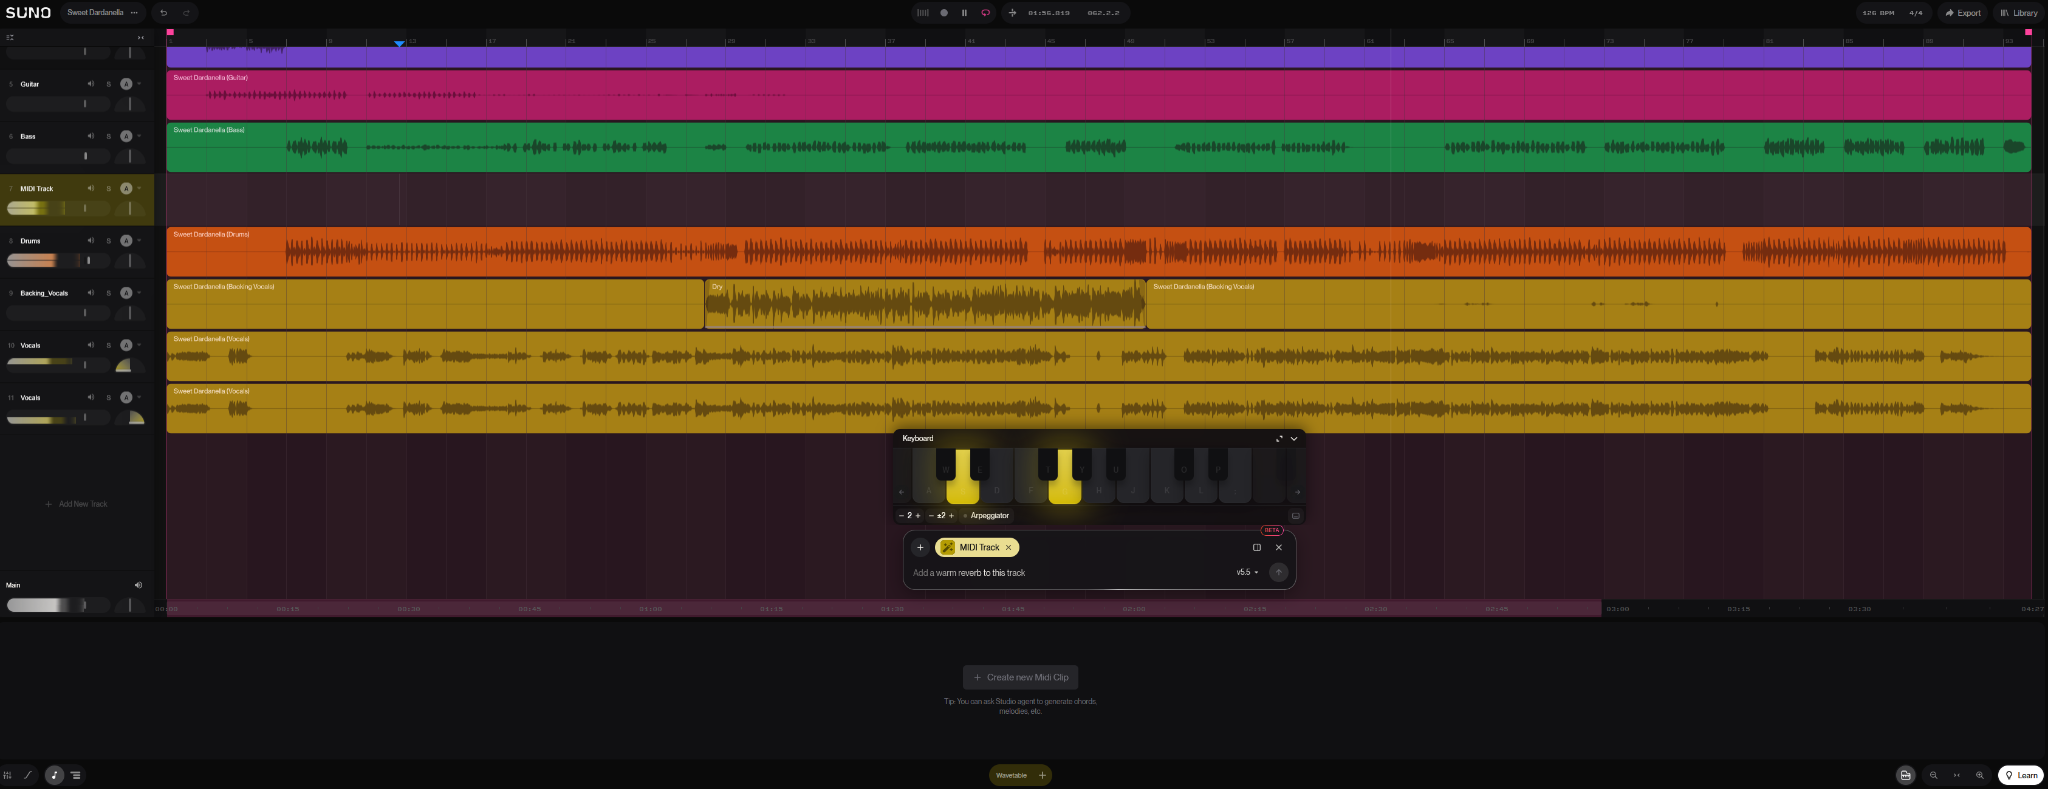Open the mixer view icon at bottom left

pos(8,775)
